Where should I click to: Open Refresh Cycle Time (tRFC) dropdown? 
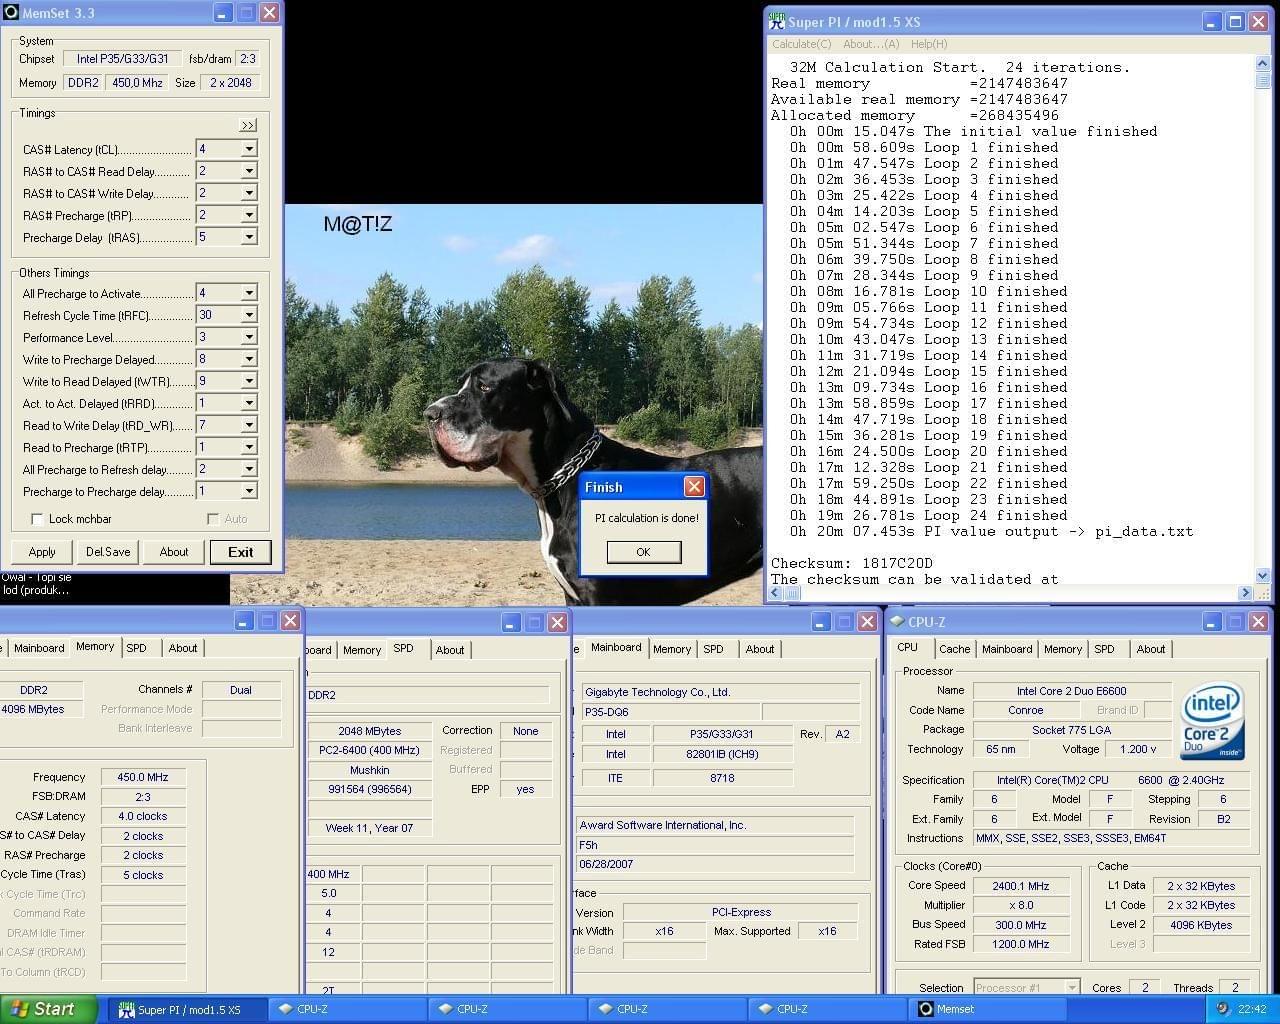click(249, 315)
